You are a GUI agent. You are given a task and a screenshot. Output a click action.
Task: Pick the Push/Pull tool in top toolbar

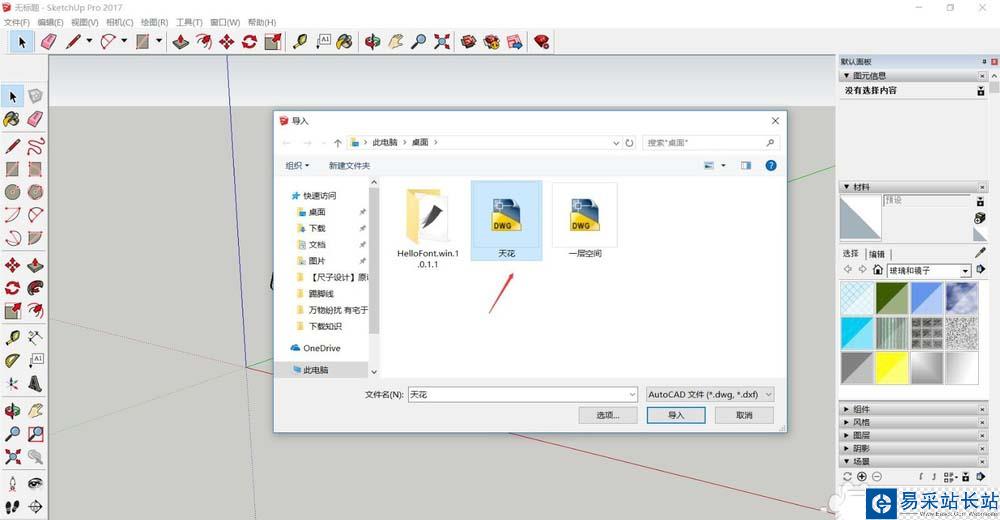pyautogui.click(x=181, y=42)
